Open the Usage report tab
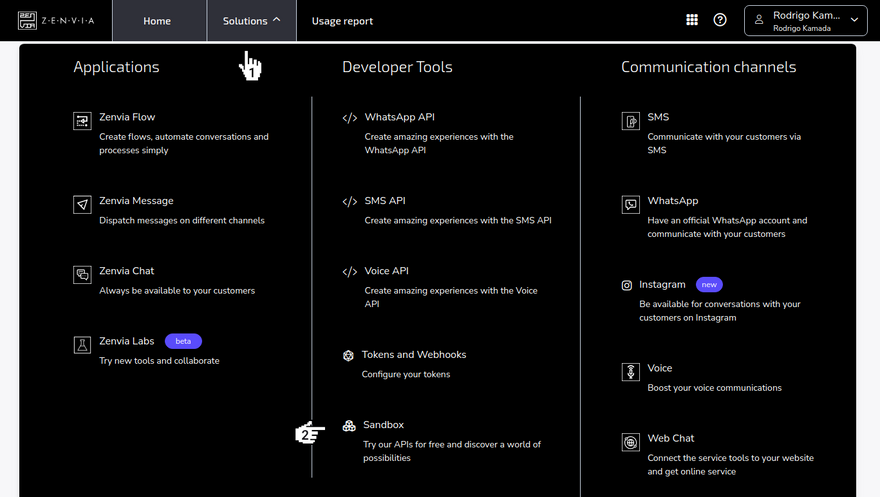The image size is (880, 497). pyautogui.click(x=342, y=21)
